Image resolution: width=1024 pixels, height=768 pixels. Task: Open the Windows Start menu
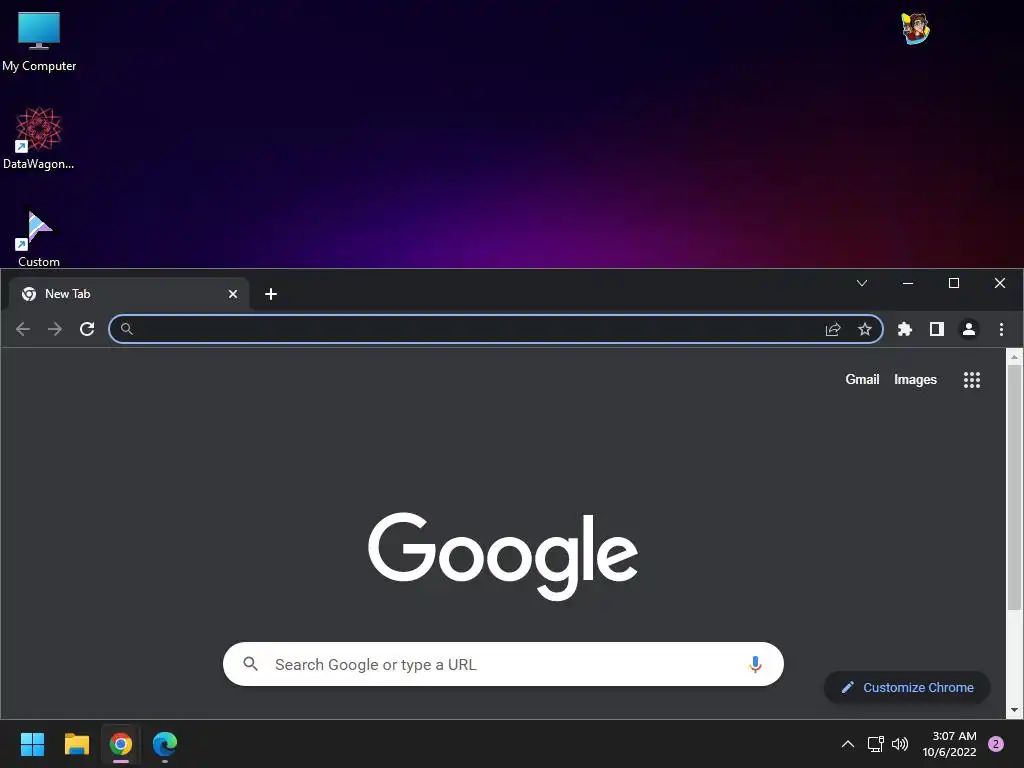[x=32, y=744]
